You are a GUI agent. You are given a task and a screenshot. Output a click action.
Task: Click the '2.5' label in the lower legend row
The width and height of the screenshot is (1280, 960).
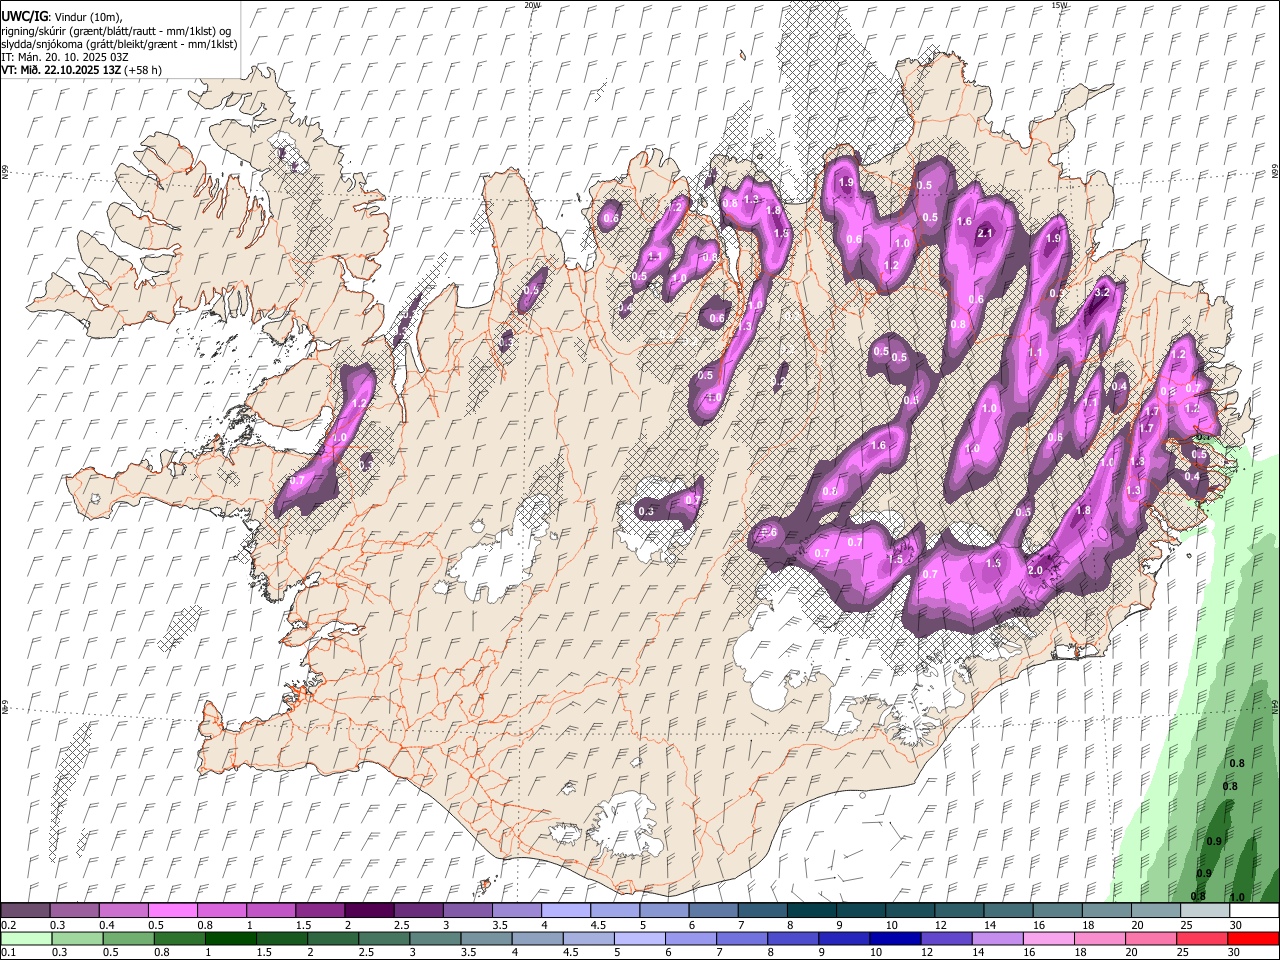(364, 952)
